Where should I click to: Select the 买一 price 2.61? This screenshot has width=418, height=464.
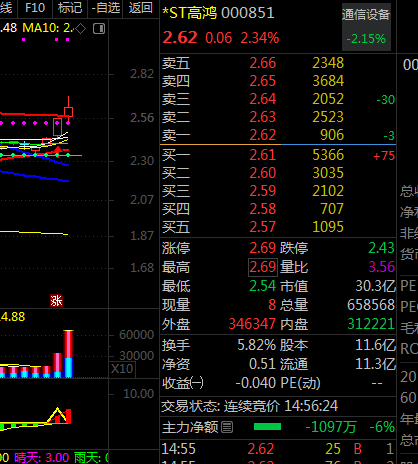point(263,155)
